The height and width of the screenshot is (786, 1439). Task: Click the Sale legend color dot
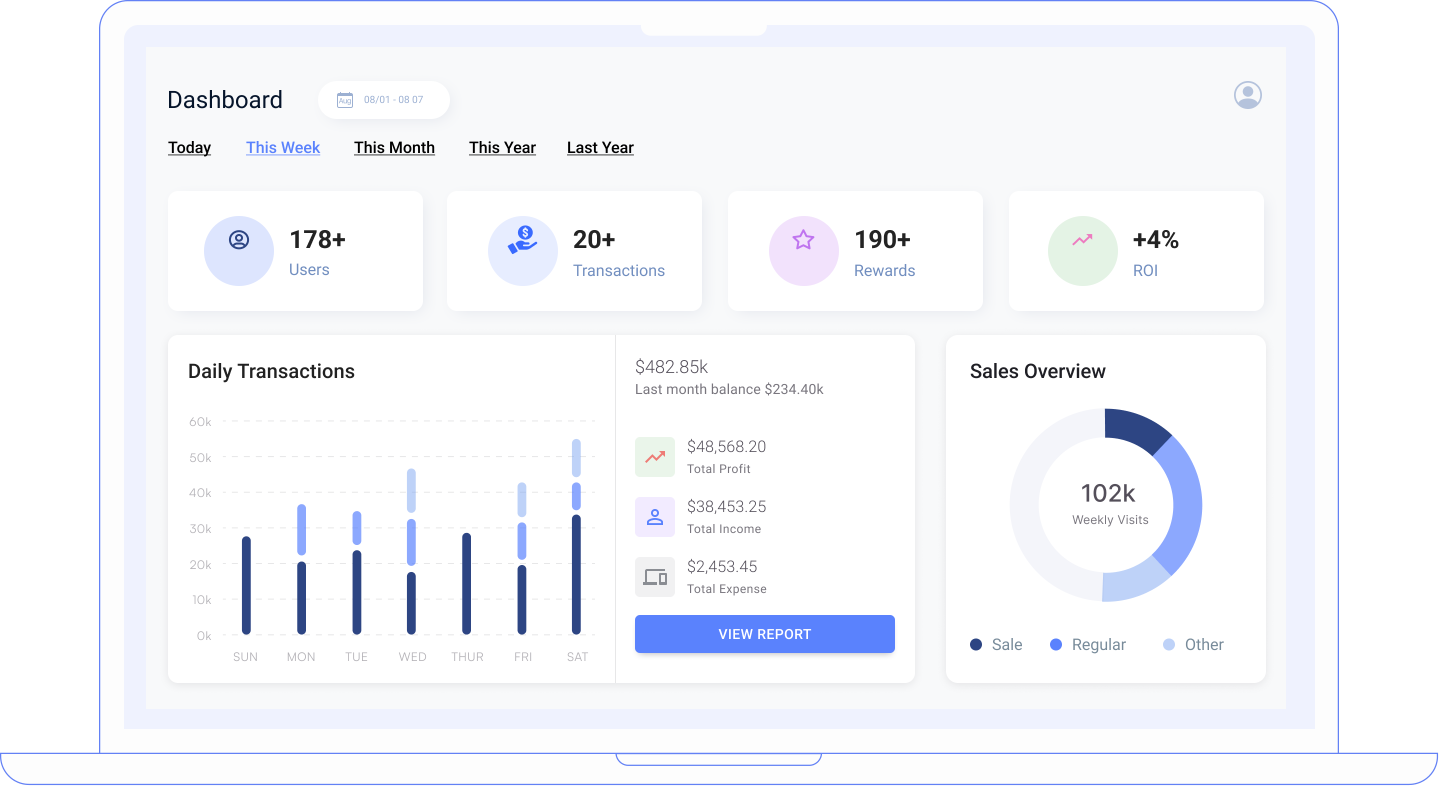[976, 645]
